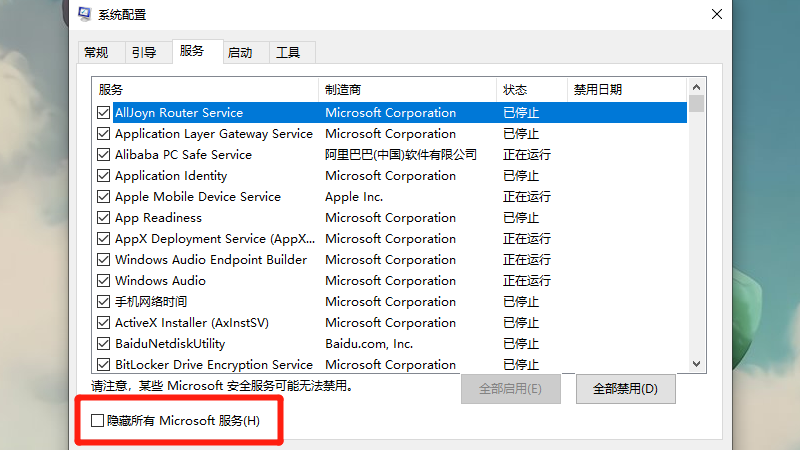Click the scrollbar up arrow in services list
Screen dimensions: 800x450
click(697, 87)
